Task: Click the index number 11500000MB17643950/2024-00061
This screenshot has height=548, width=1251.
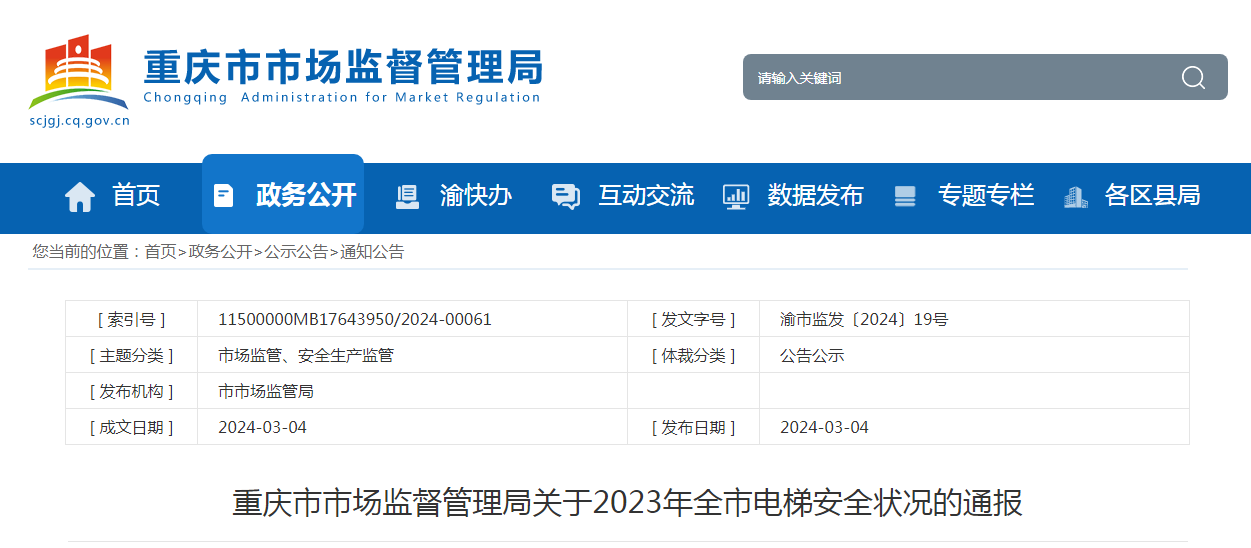Action: (355, 320)
